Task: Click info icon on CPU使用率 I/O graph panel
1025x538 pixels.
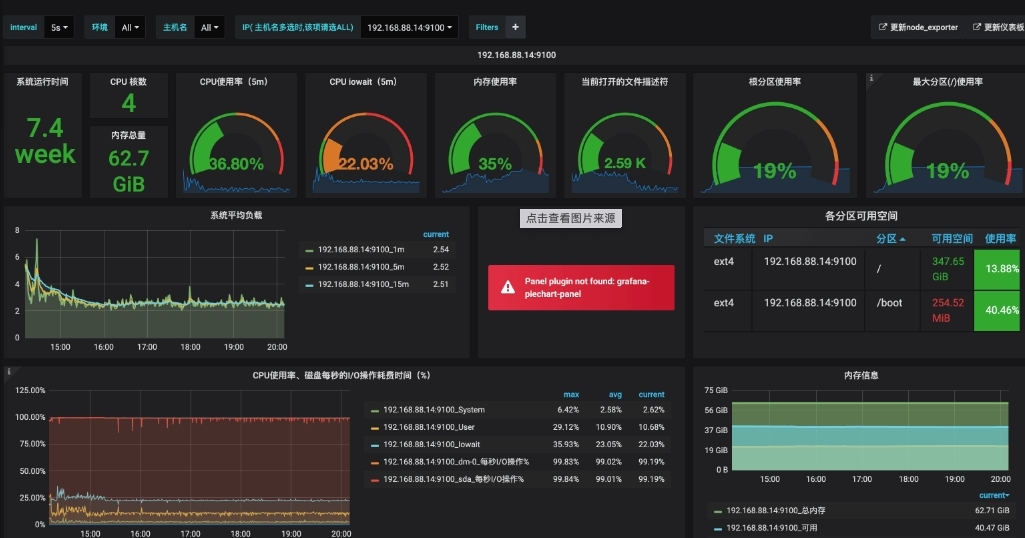Action: [9, 372]
